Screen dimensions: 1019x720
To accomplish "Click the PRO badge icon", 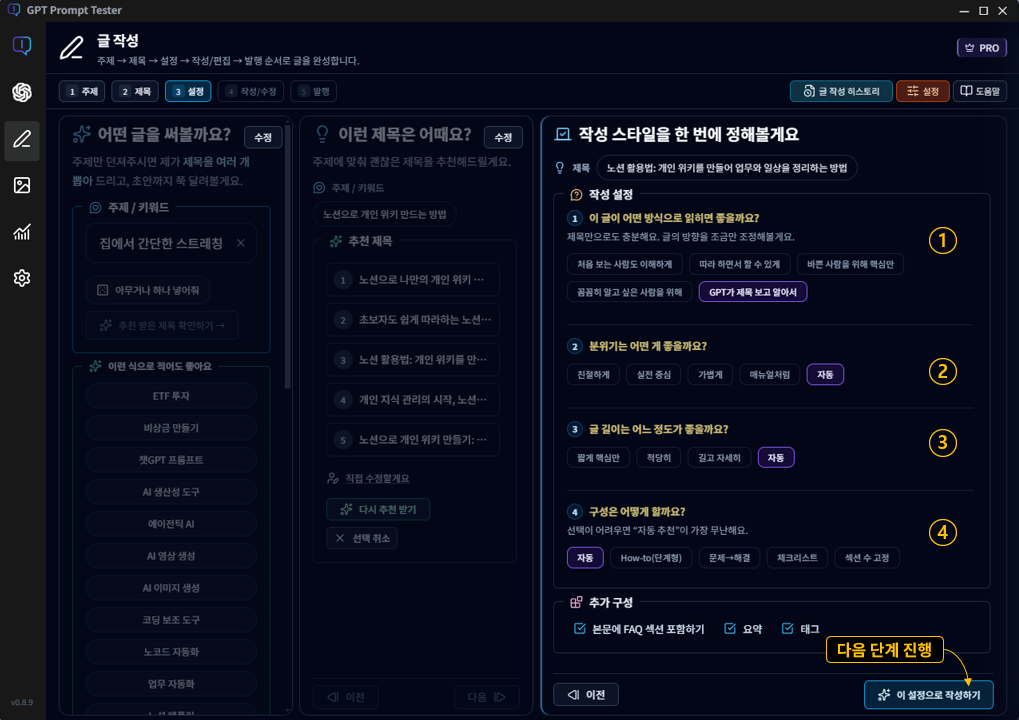I will pyautogui.click(x=981, y=47).
